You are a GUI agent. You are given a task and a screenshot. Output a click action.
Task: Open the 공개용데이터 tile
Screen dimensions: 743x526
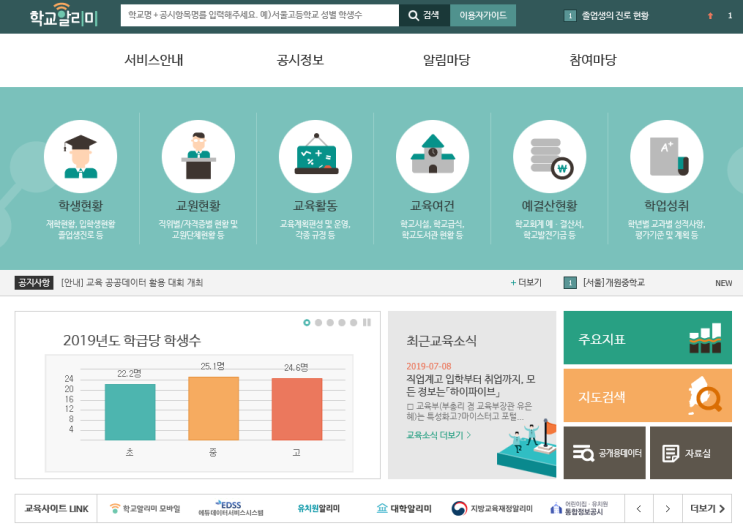pos(604,453)
